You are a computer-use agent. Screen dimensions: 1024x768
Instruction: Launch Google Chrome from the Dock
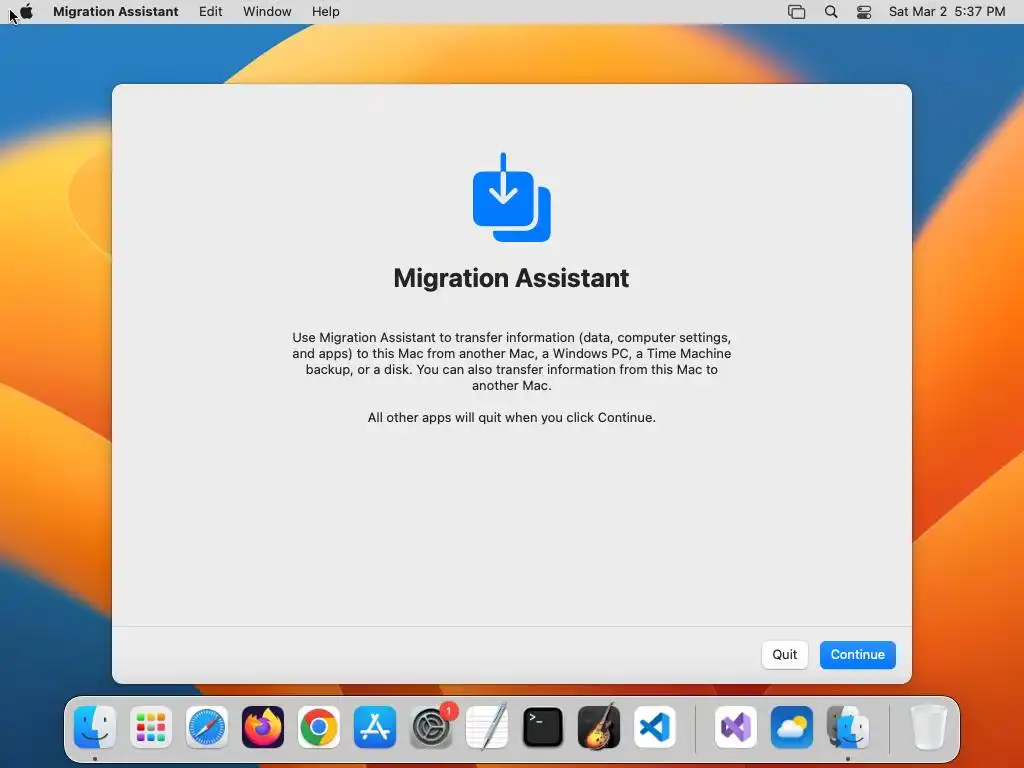coord(319,727)
